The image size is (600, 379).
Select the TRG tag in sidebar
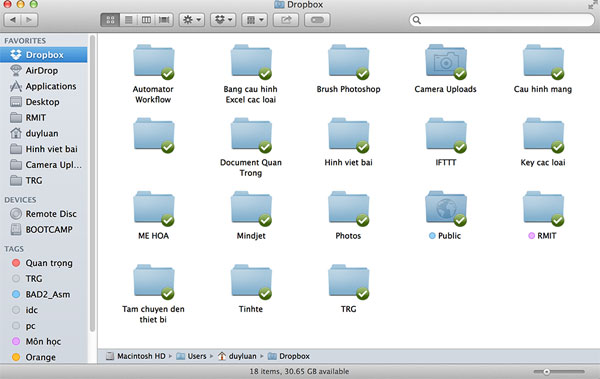coord(44,279)
